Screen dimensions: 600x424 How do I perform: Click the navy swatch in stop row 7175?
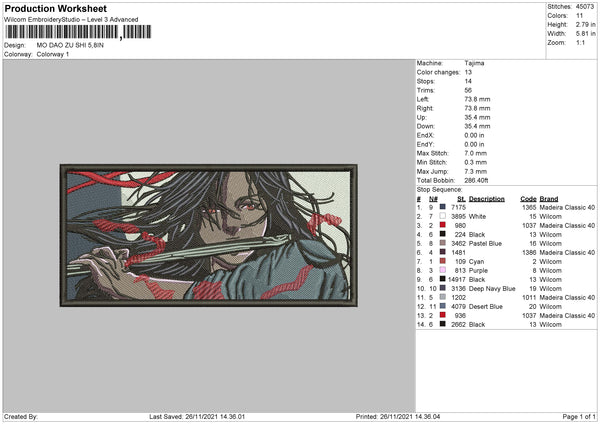coord(442,207)
